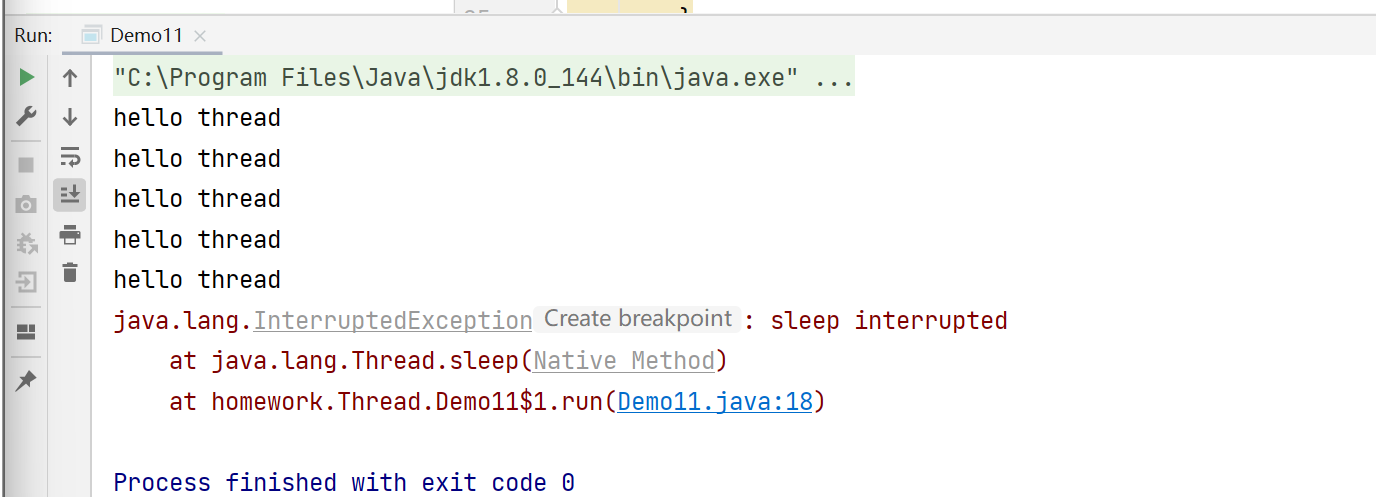This screenshot has width=1376, height=497.
Task: Clear all console output via trash icon
Action: [x=70, y=272]
